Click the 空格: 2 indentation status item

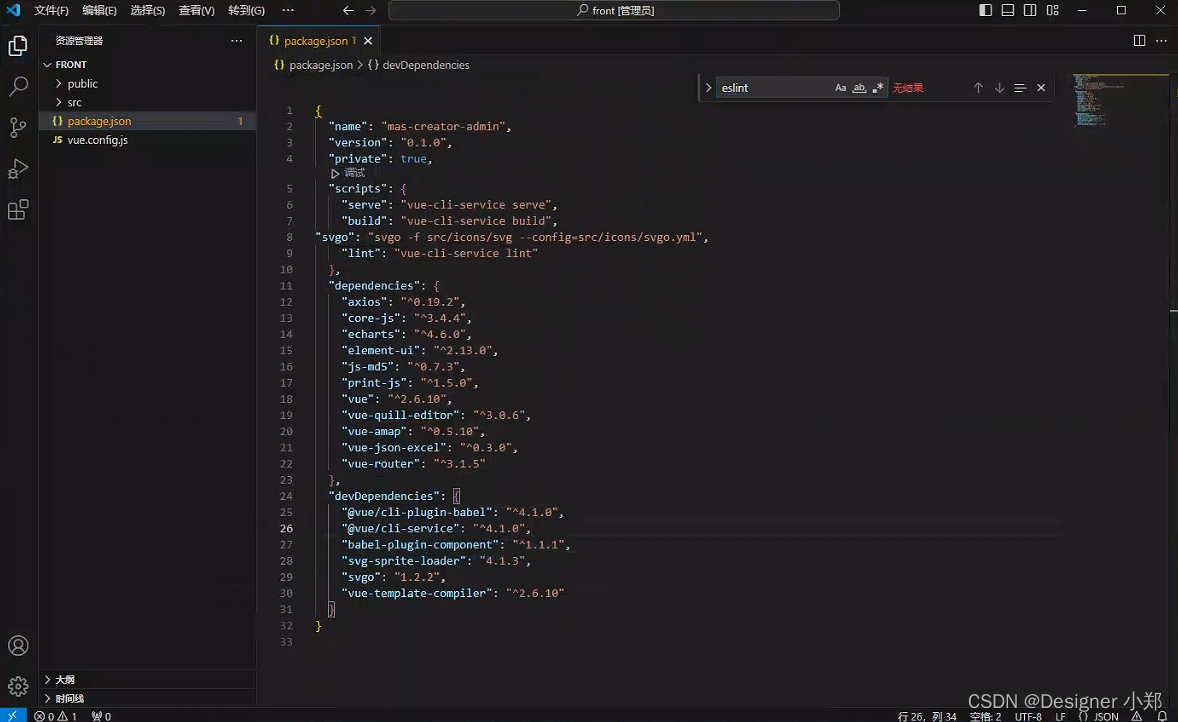(985, 716)
